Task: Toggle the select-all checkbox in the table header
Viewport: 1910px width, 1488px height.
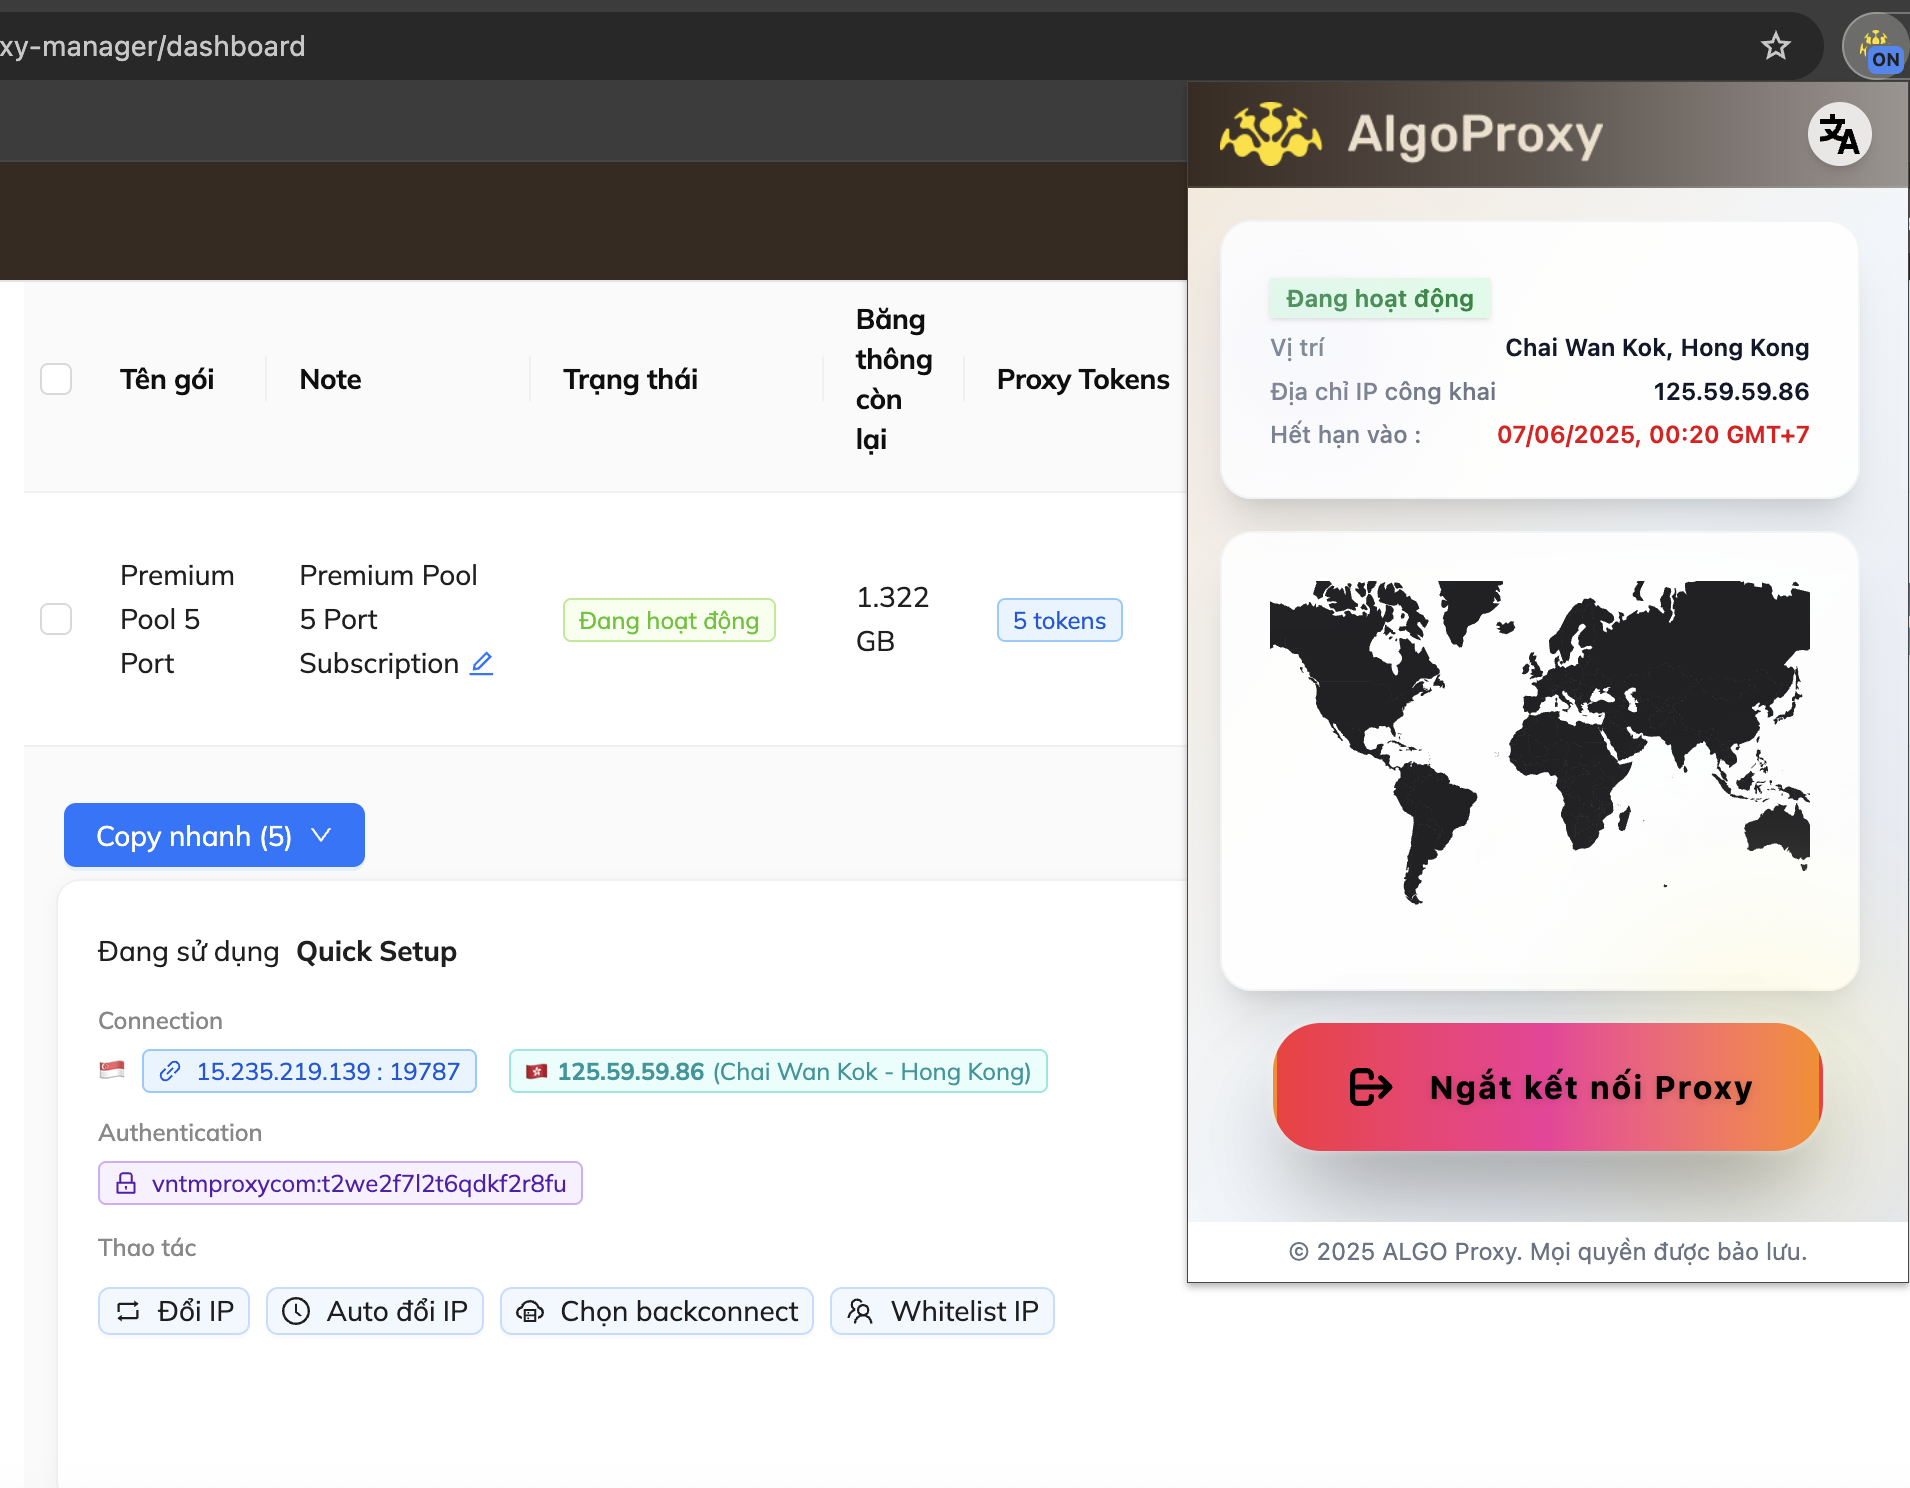Action: point(56,379)
